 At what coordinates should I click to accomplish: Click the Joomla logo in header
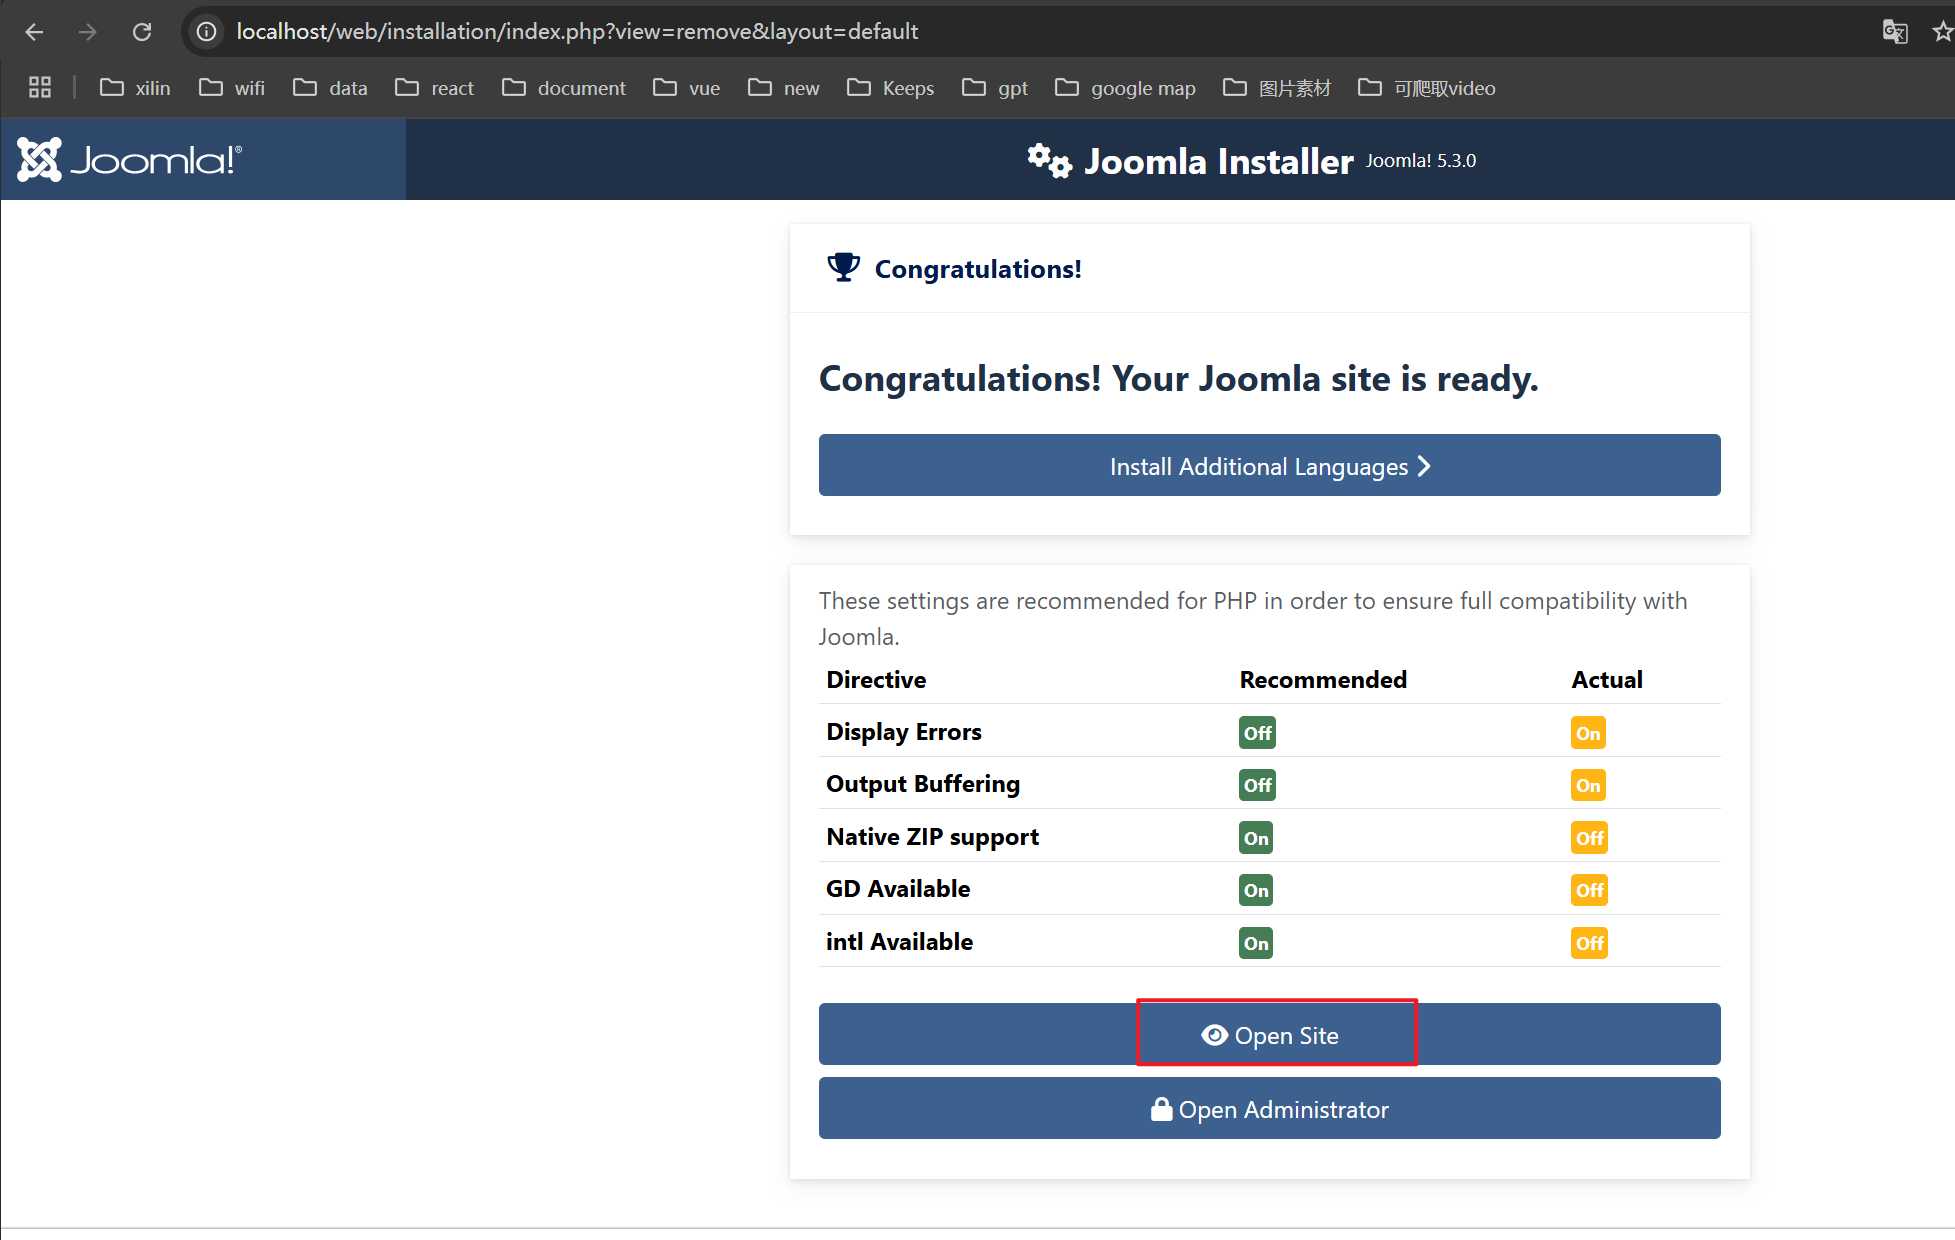click(130, 160)
